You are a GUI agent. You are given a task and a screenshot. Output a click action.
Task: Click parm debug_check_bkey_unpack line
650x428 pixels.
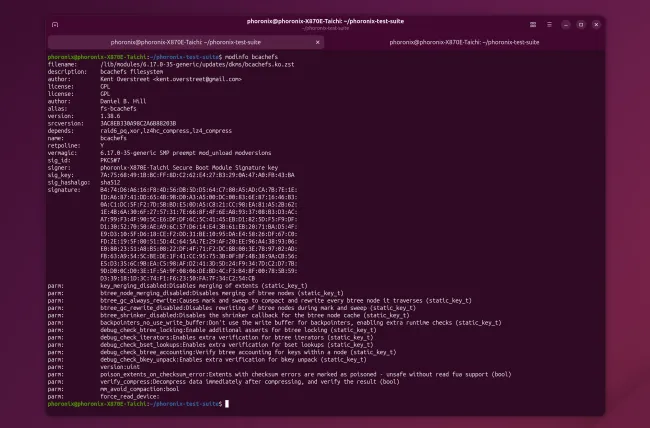click(233, 360)
